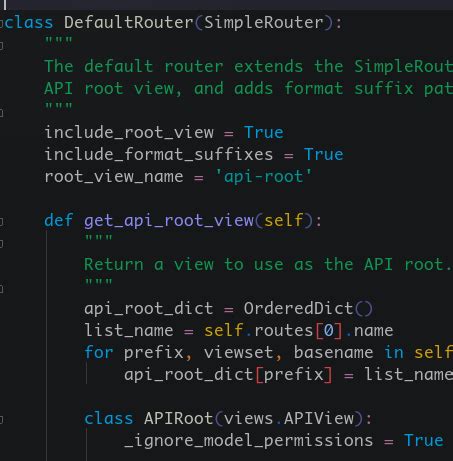Click the in keyword of the for loop
The image size is (453, 461).
pos(394,352)
